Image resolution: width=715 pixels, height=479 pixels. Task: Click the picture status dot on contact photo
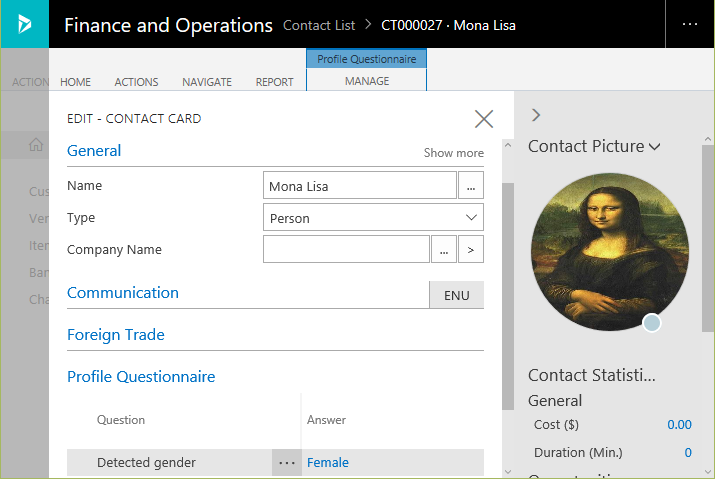coord(652,323)
